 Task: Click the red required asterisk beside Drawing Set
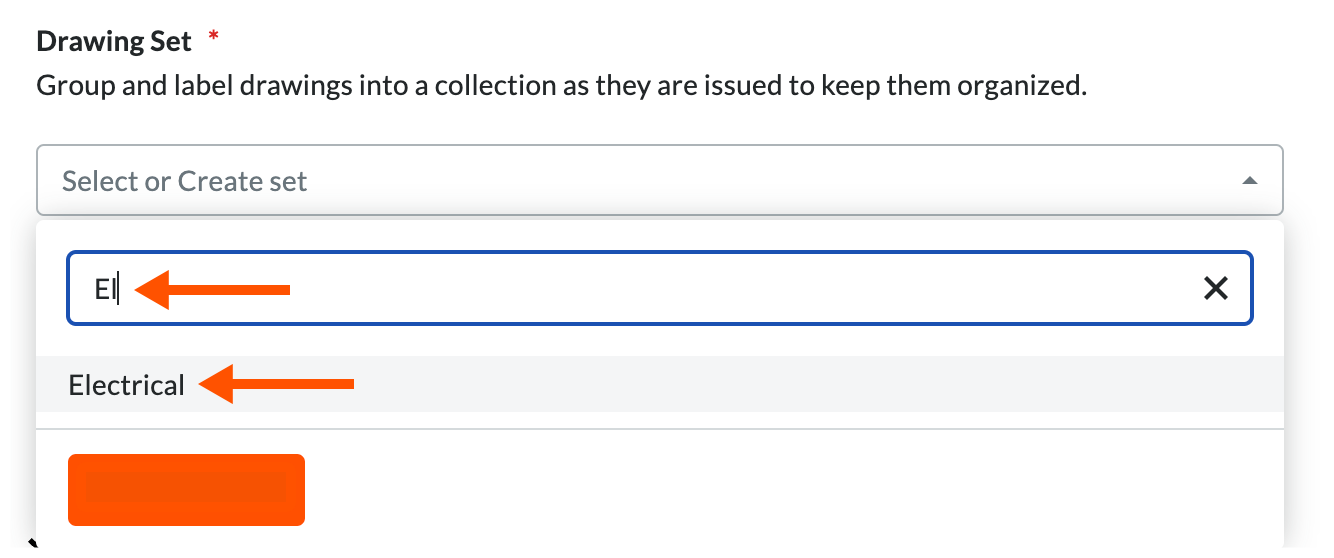[x=213, y=38]
